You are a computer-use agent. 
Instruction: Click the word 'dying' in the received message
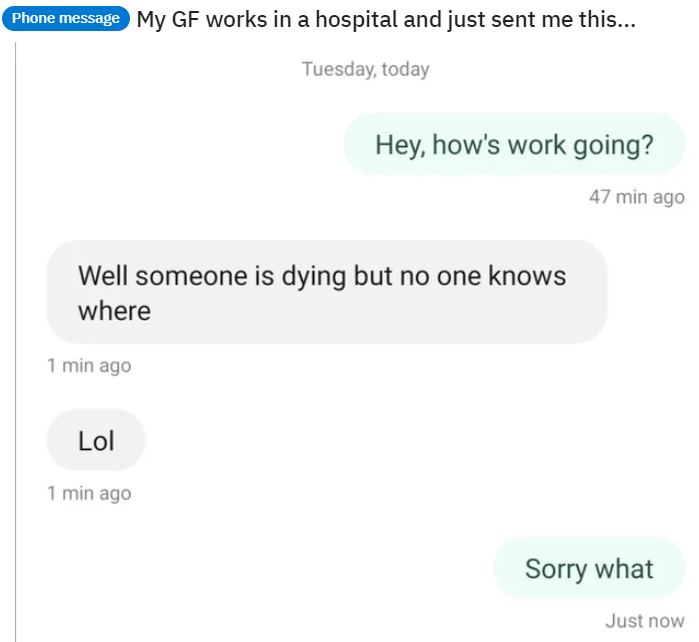314,276
